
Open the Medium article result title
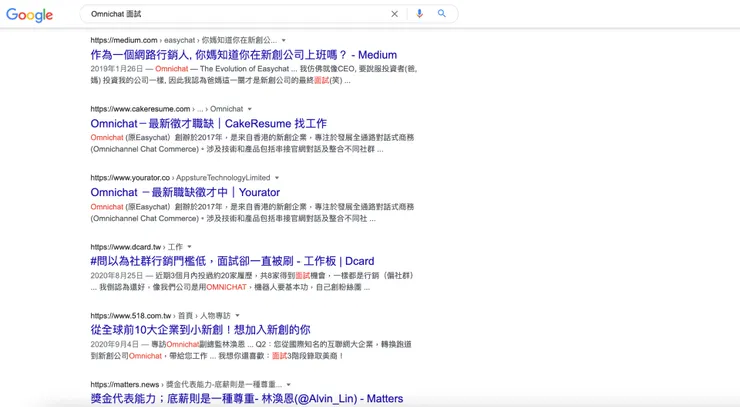click(x=244, y=55)
